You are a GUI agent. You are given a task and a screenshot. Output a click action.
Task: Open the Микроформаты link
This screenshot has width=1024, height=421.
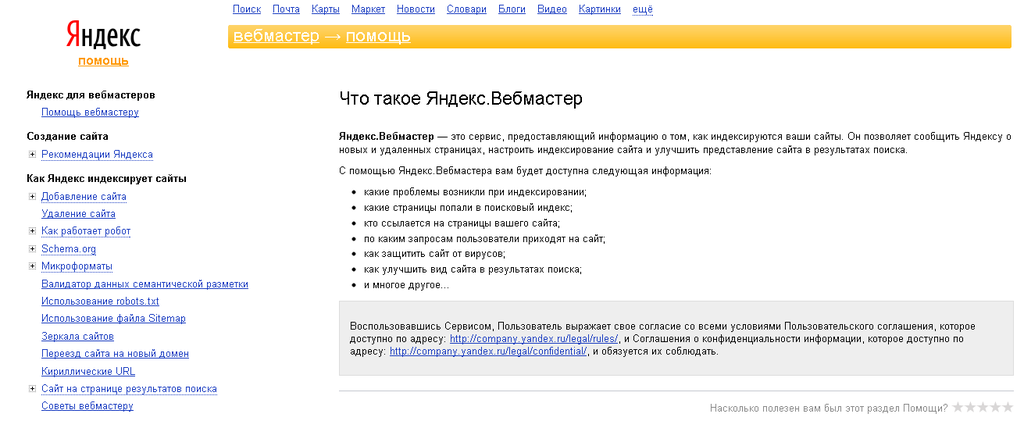click(x=77, y=266)
